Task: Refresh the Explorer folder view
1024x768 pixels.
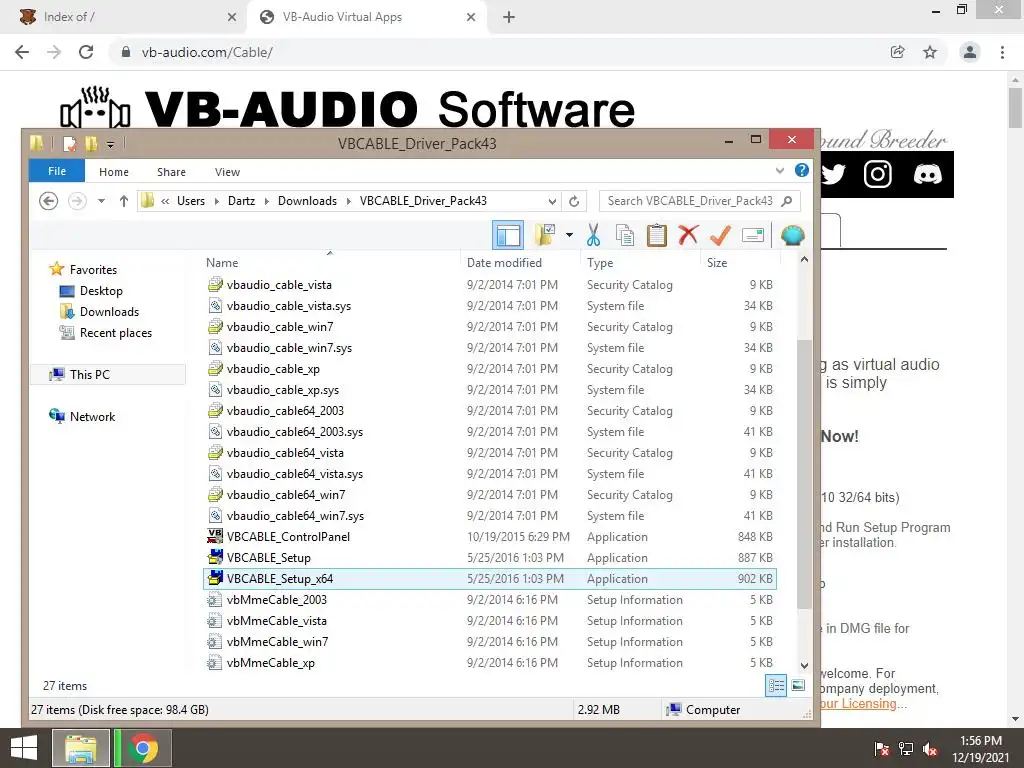Action: [x=574, y=201]
